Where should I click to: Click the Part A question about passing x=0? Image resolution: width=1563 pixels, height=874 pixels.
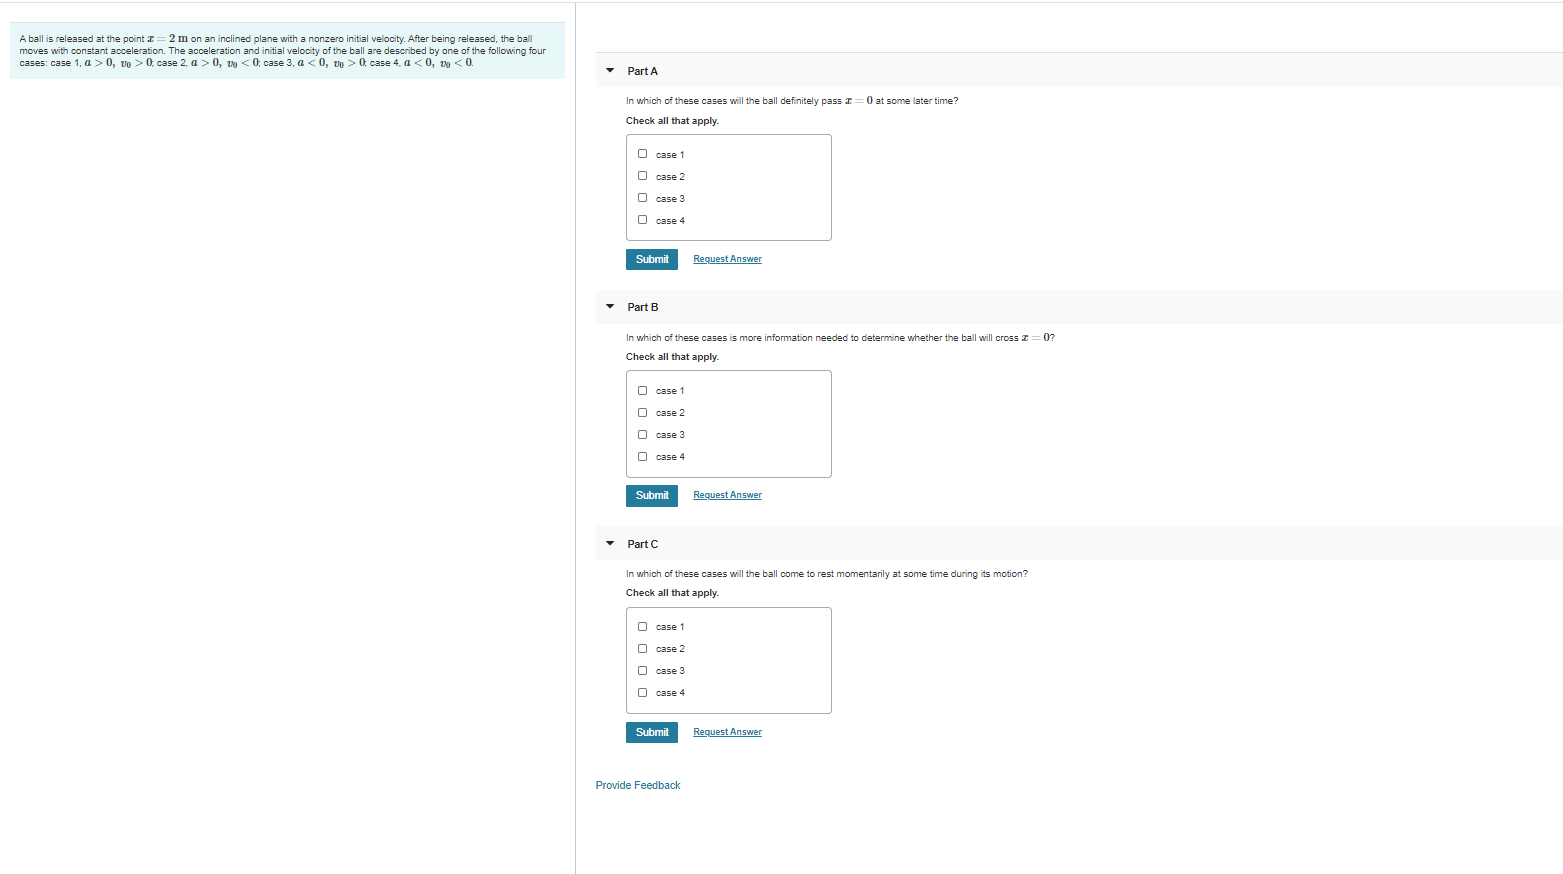pos(792,101)
